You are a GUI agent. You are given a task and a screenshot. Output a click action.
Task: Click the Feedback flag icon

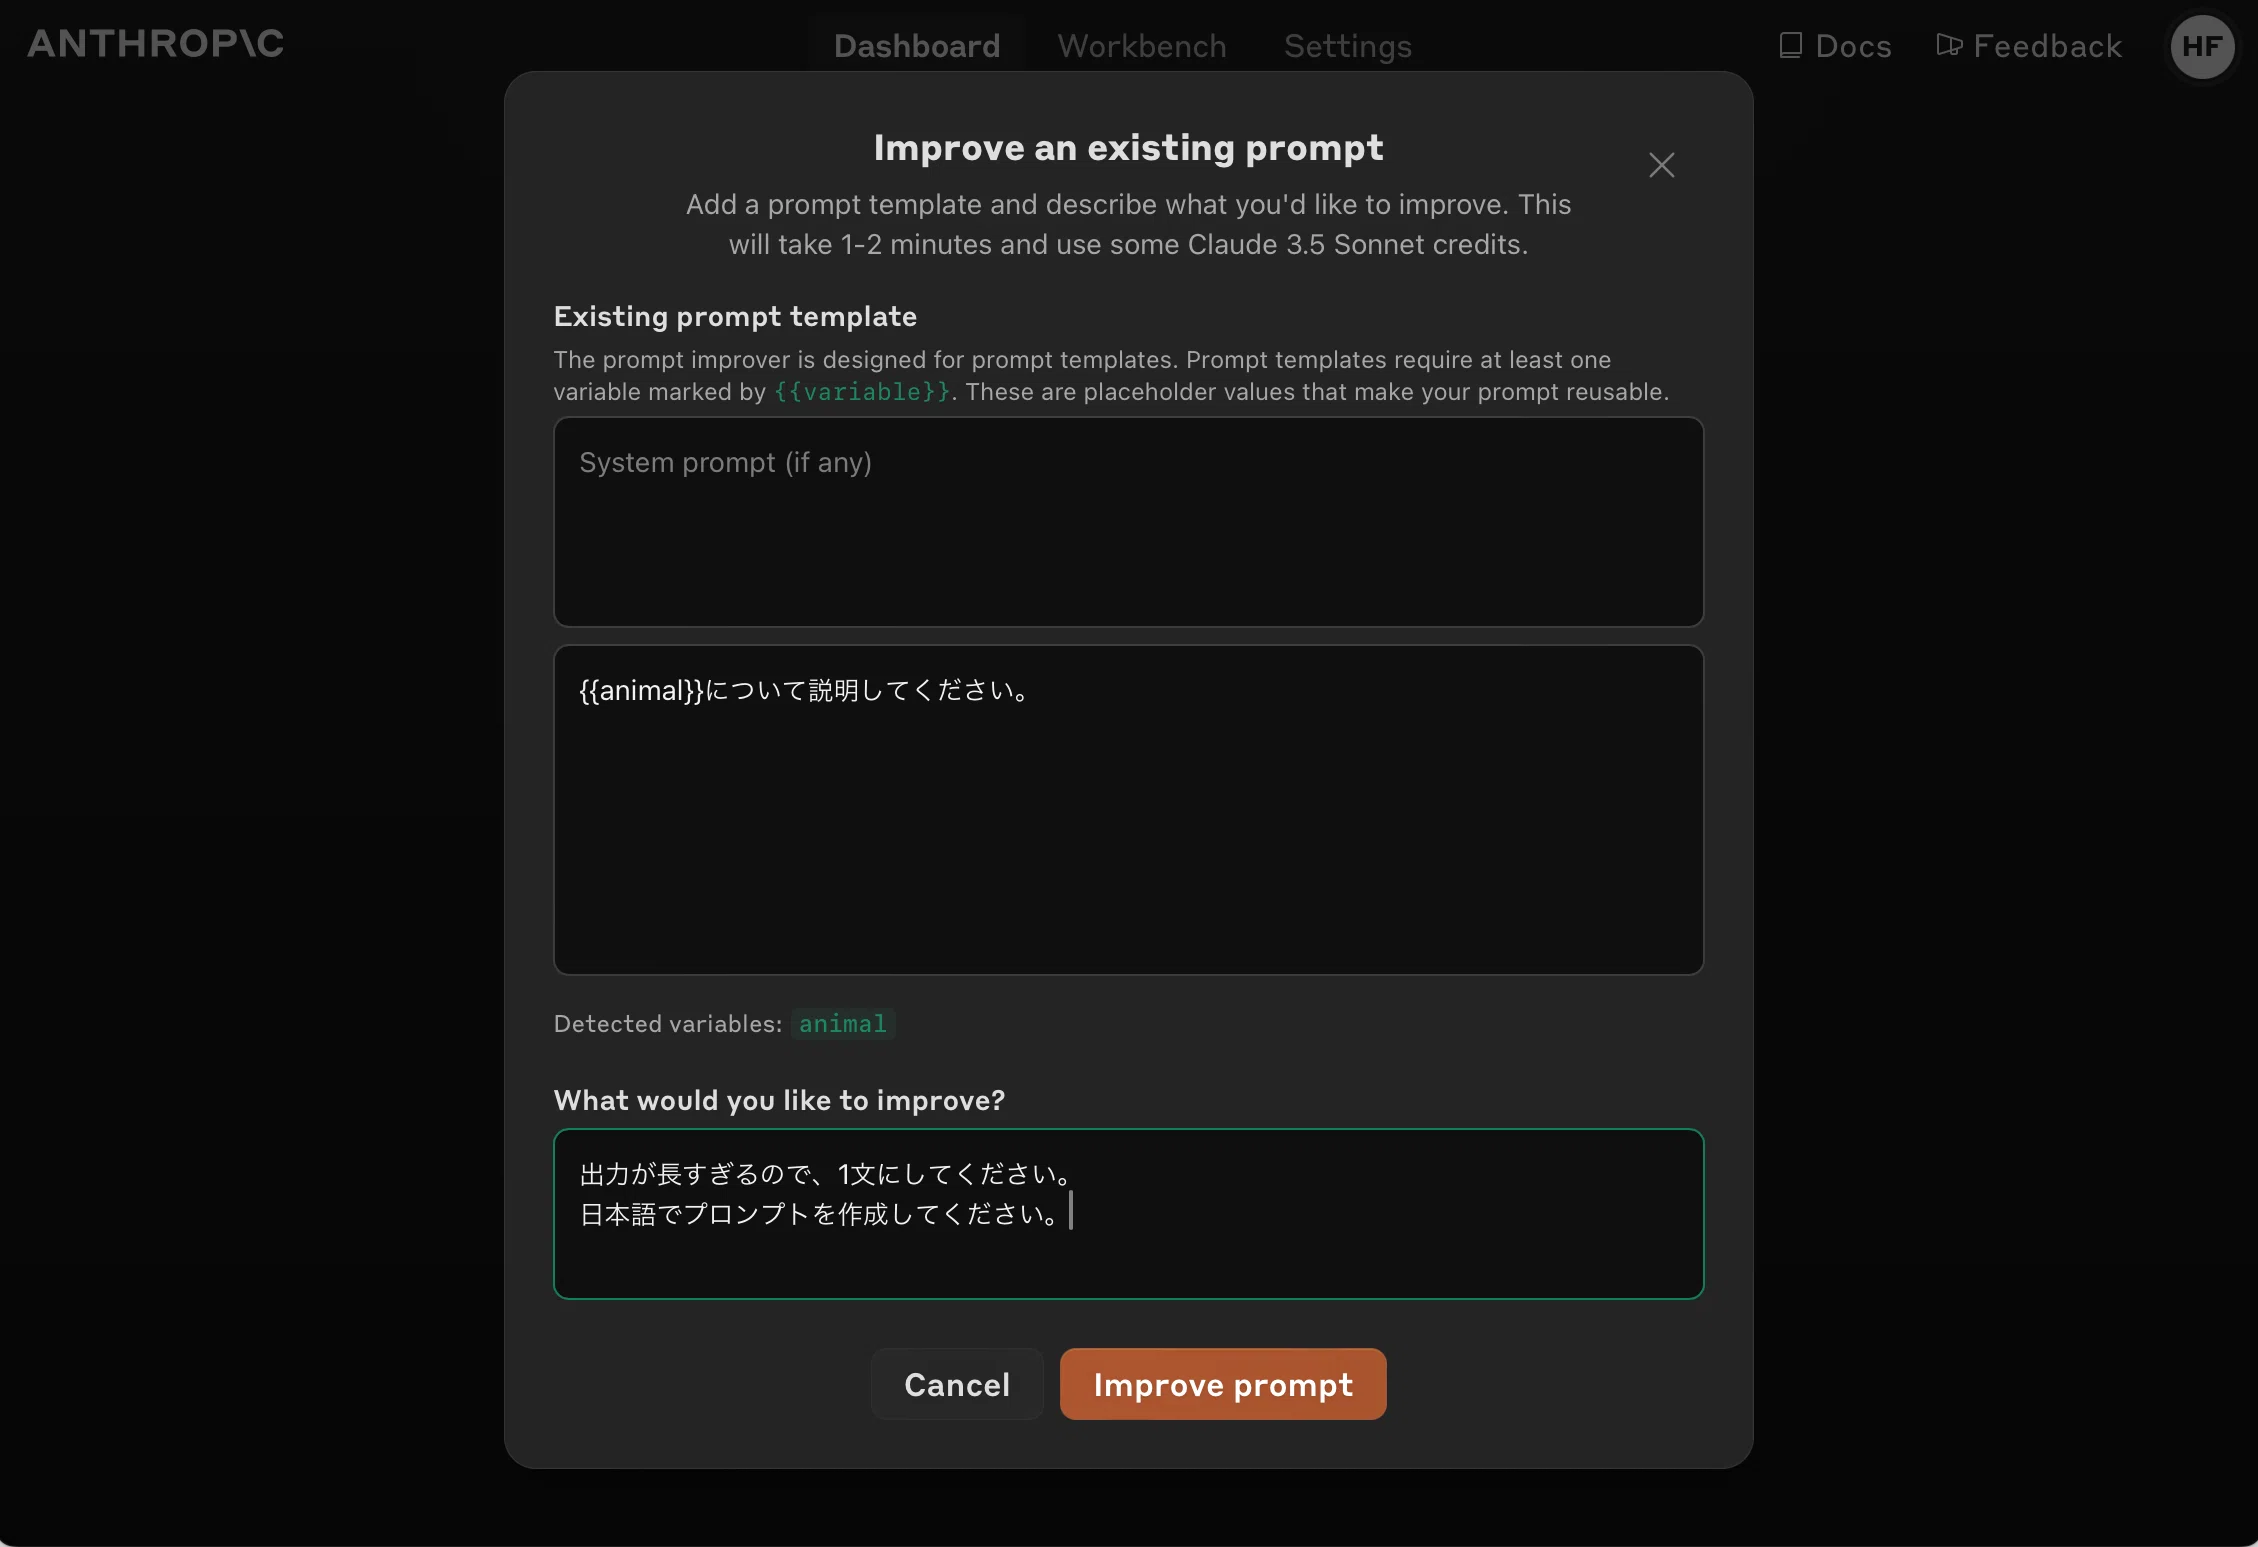pos(1948,45)
